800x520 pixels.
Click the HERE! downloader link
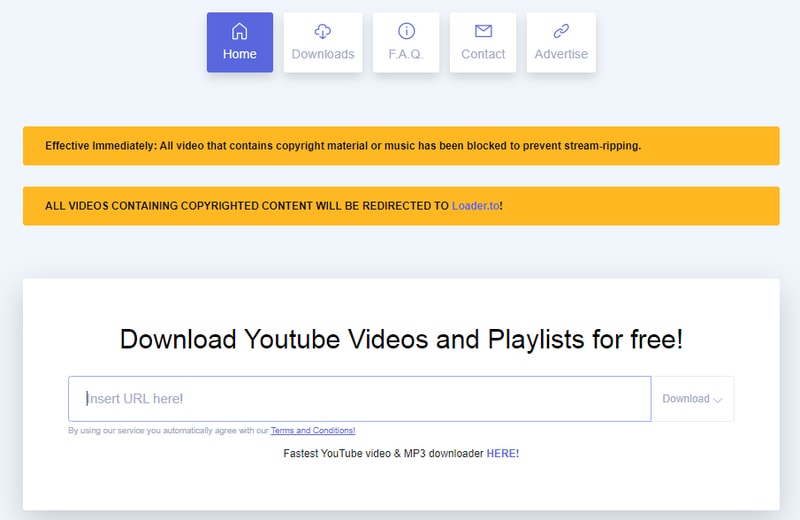502,453
